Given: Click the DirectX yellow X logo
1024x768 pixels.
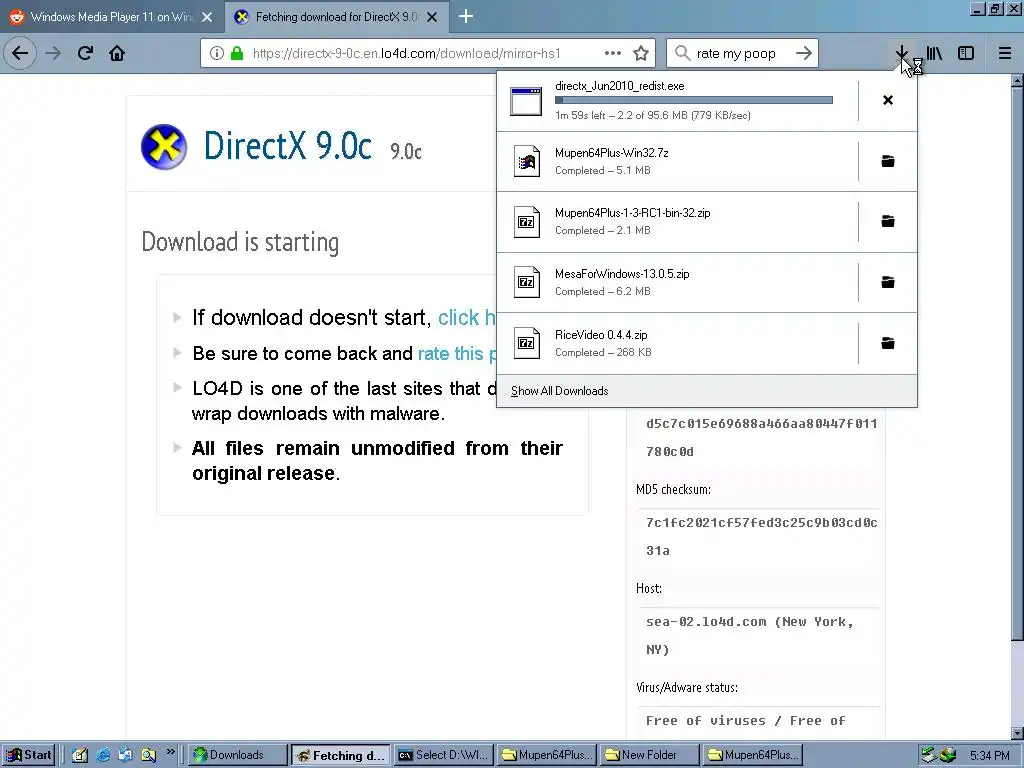Looking at the screenshot, I should pyautogui.click(x=164, y=146).
